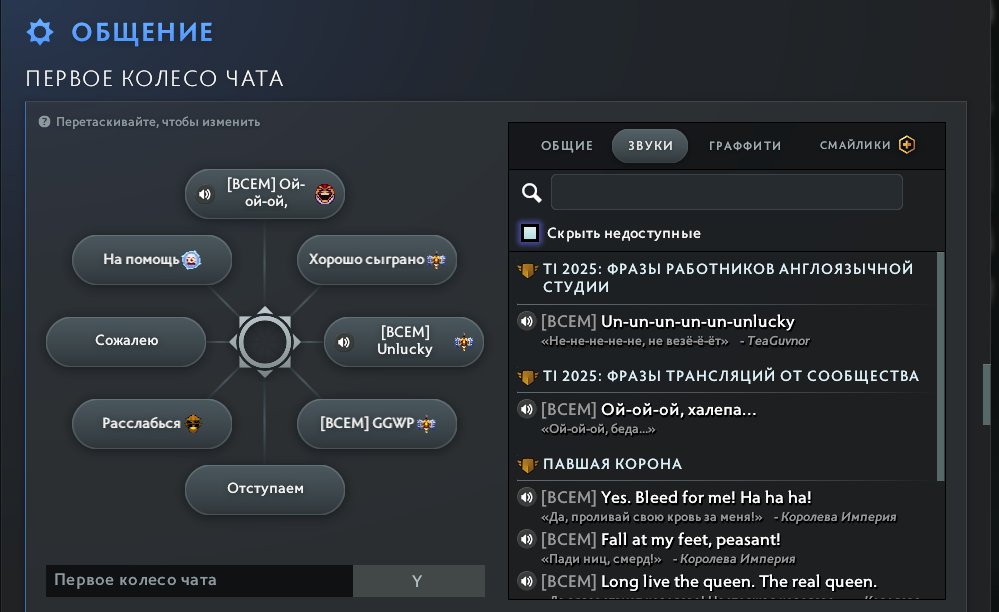Toggle the Скрыть недоступные checkbox
Screen dimensions: 999x612
pos(530,233)
